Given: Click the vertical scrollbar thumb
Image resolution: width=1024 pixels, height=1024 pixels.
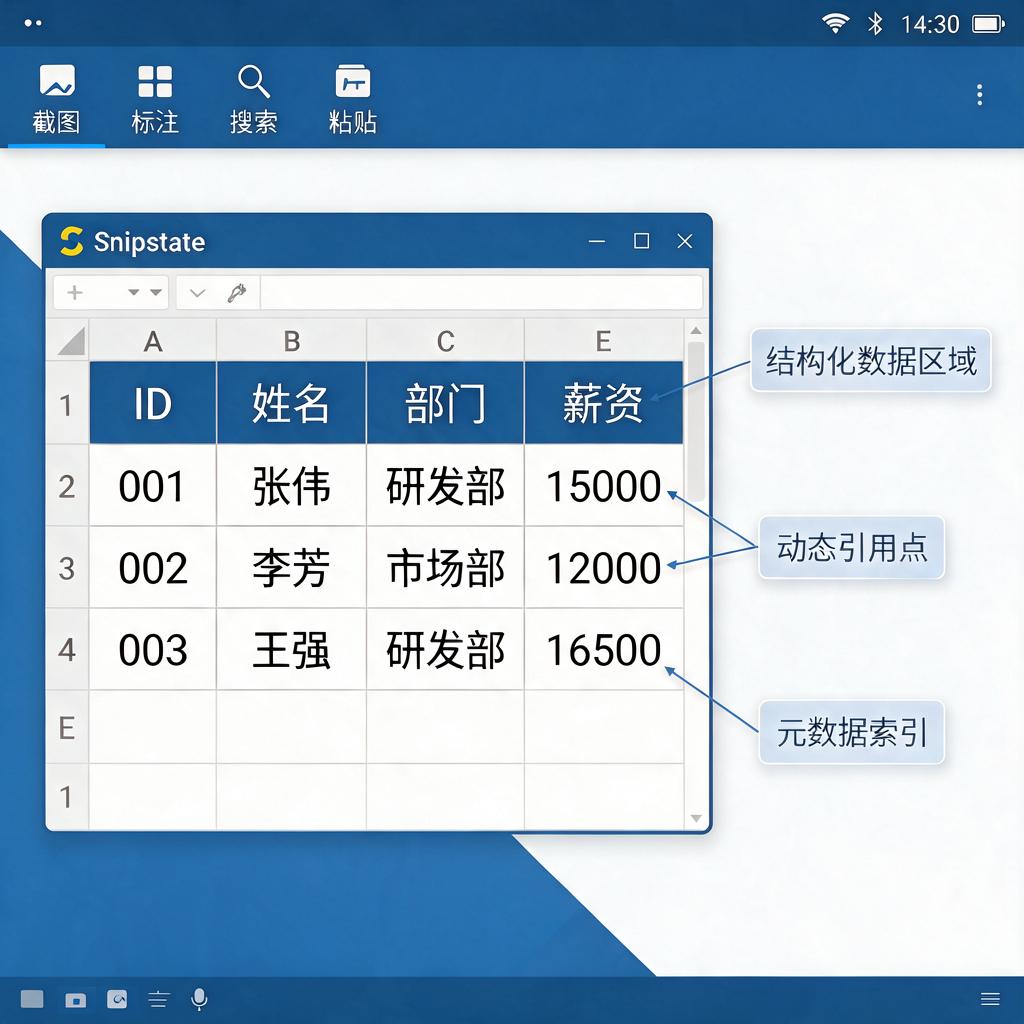Looking at the screenshot, I should (696, 421).
